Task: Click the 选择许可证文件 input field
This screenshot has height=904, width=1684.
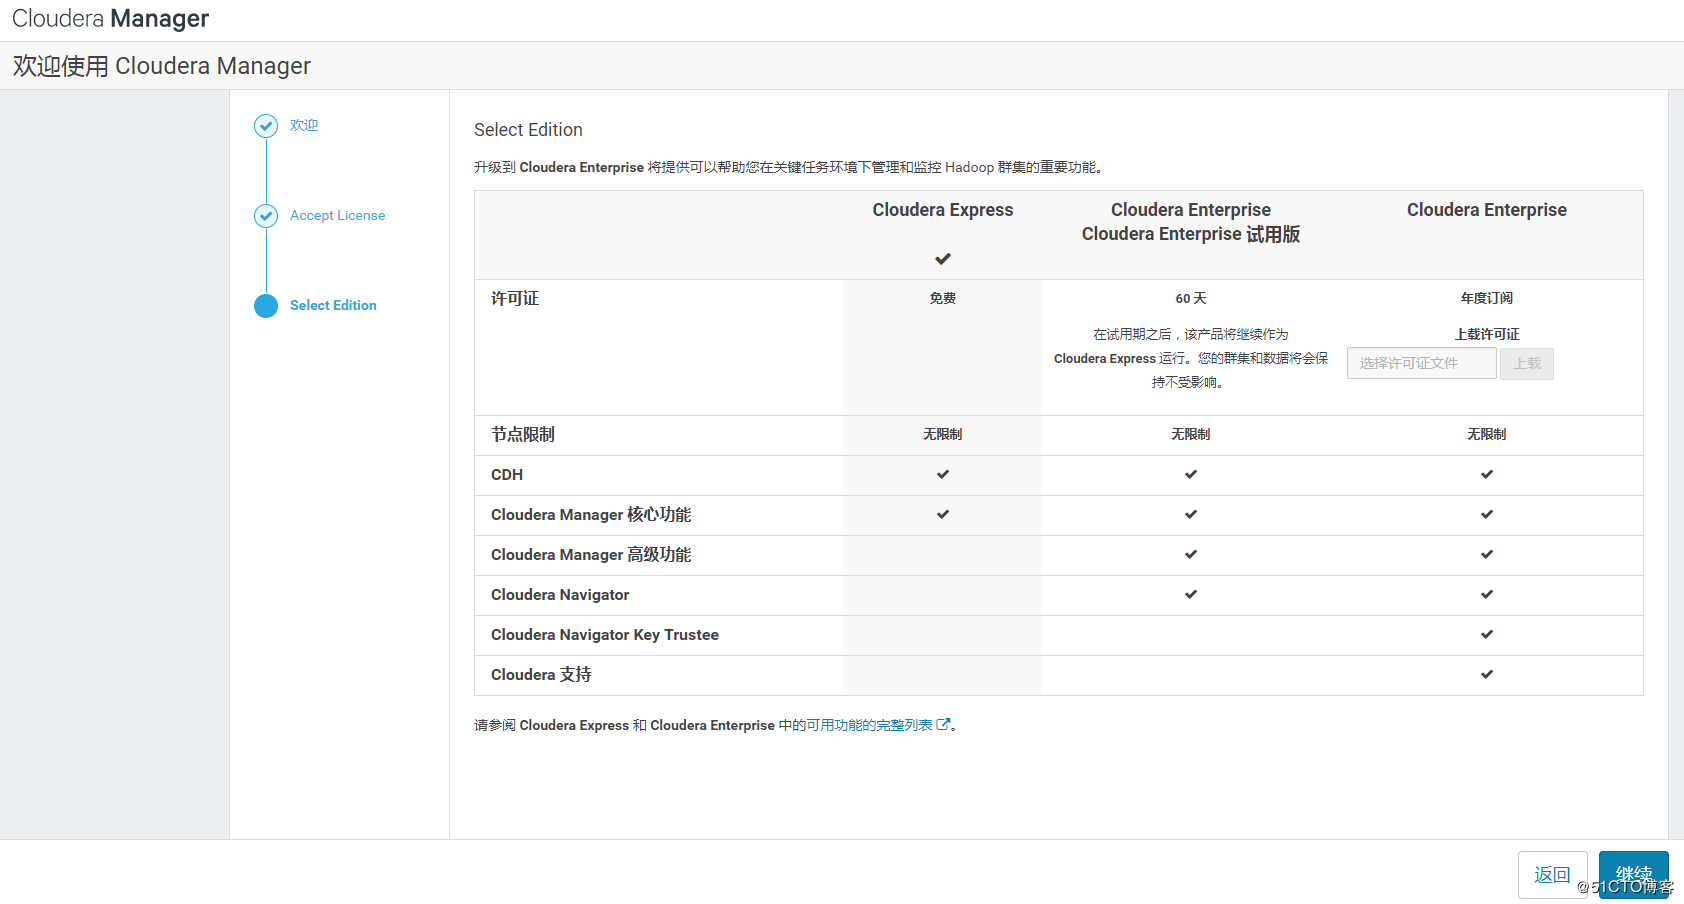Action: (x=1421, y=363)
